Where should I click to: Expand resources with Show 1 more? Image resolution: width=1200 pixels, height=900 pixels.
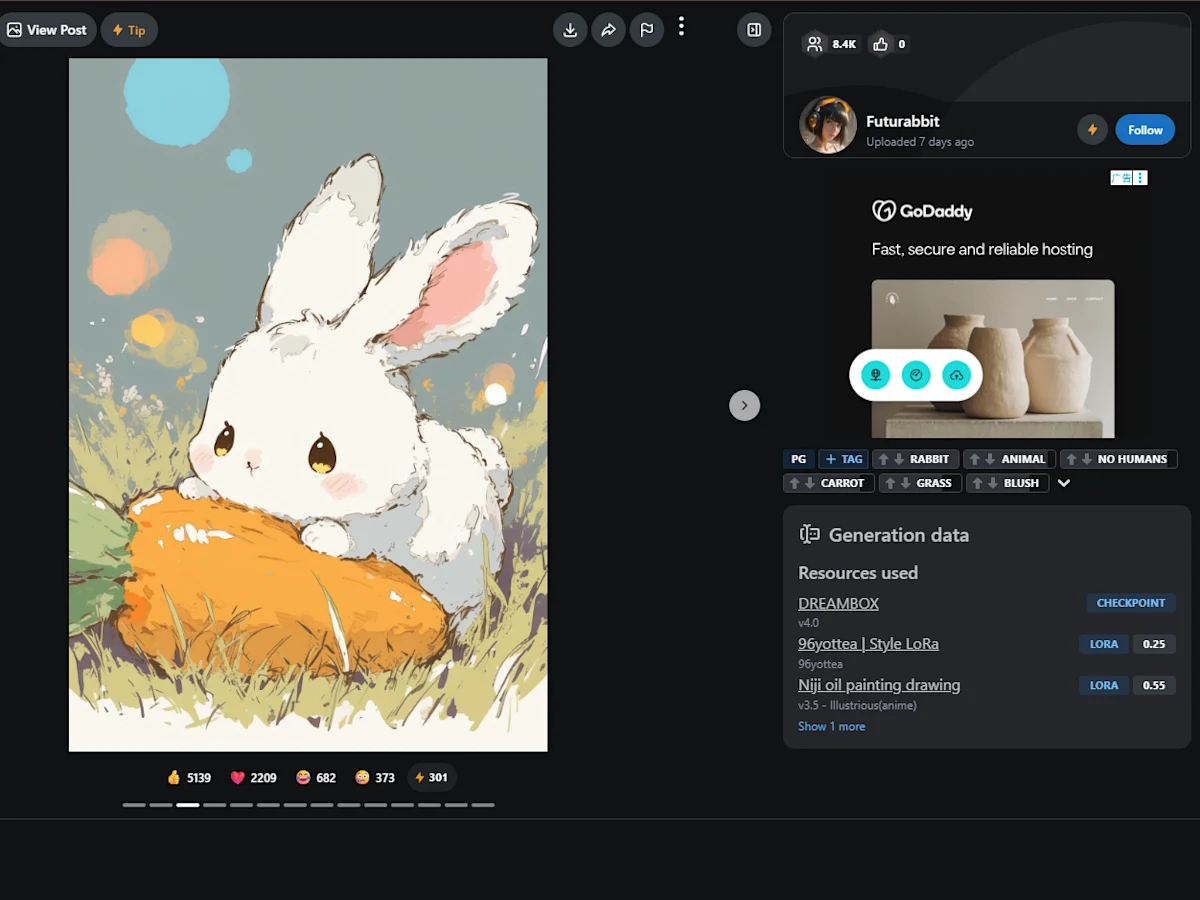831,726
